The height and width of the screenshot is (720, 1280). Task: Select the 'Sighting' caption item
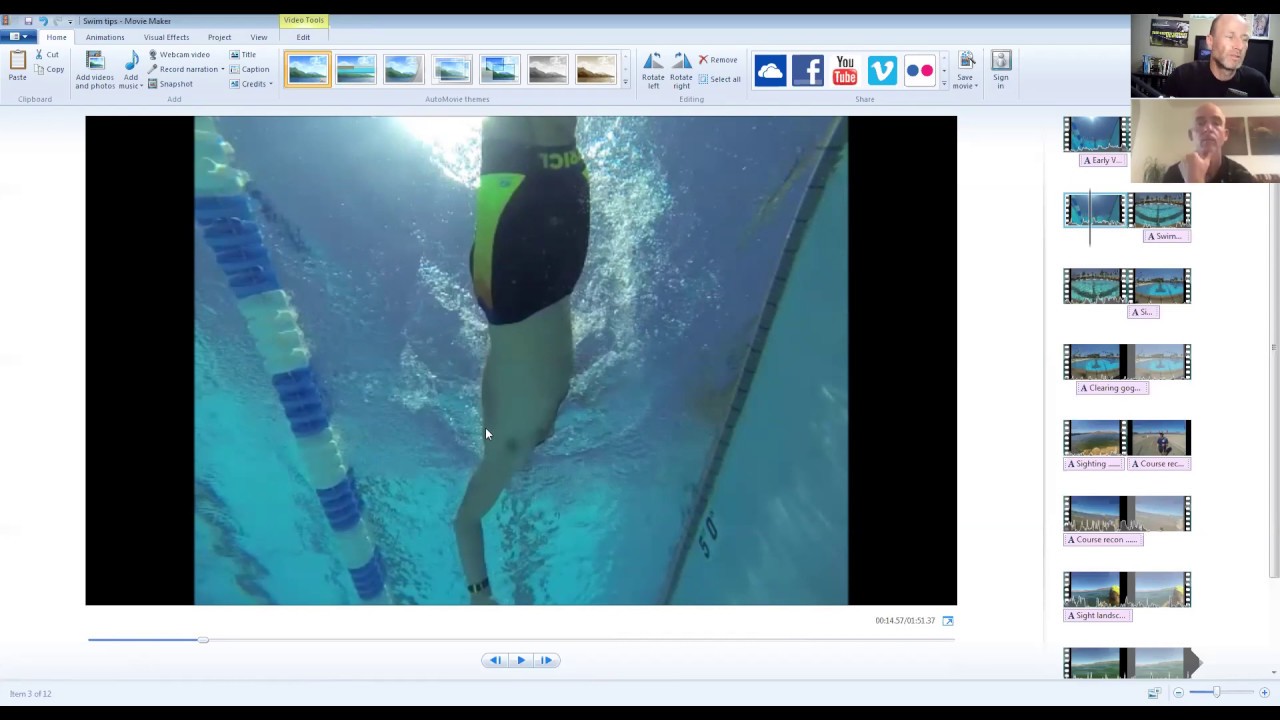pos(1094,464)
